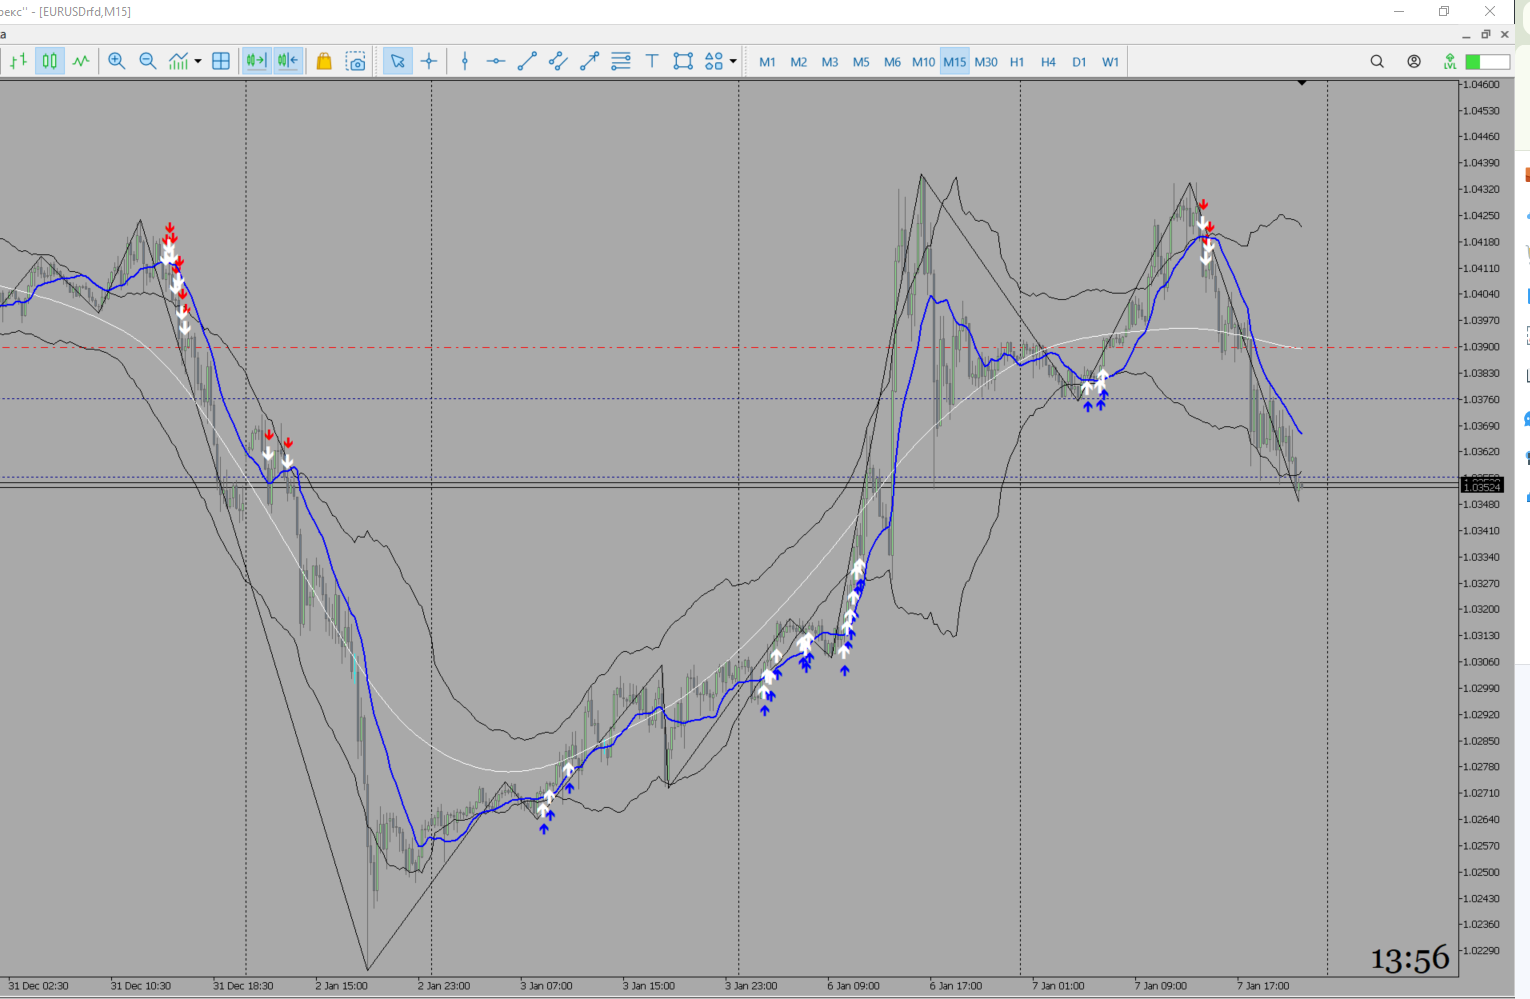Switch timeframe to H1
Viewport: 1530px width, 999px height.
pos(1017,62)
